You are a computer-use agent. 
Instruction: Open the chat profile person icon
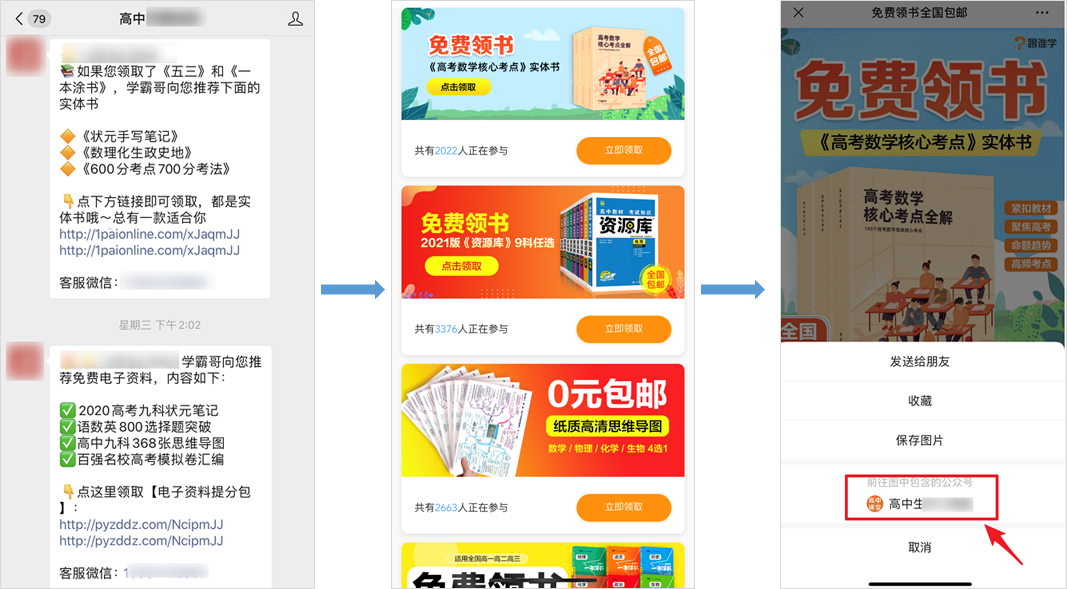coord(295,18)
